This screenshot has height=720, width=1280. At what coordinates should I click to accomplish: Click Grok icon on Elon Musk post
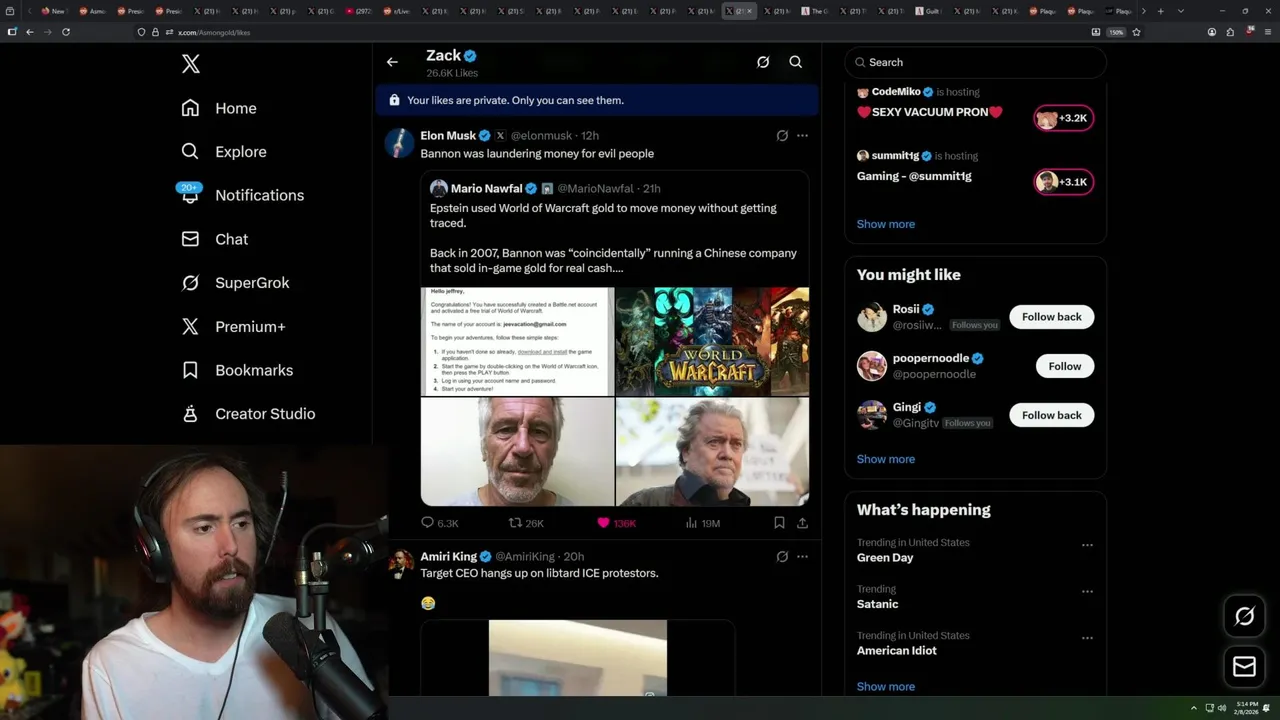tap(782, 135)
